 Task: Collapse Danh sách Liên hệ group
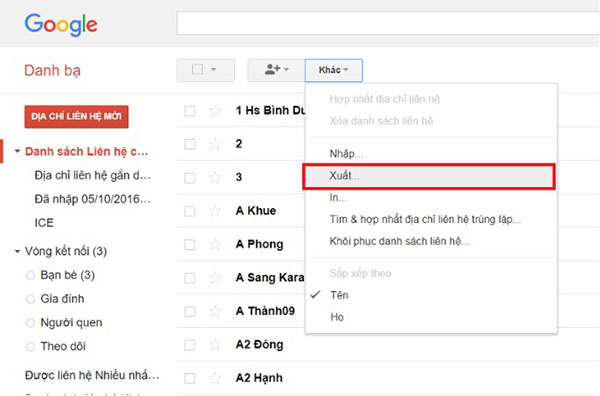click(17, 152)
